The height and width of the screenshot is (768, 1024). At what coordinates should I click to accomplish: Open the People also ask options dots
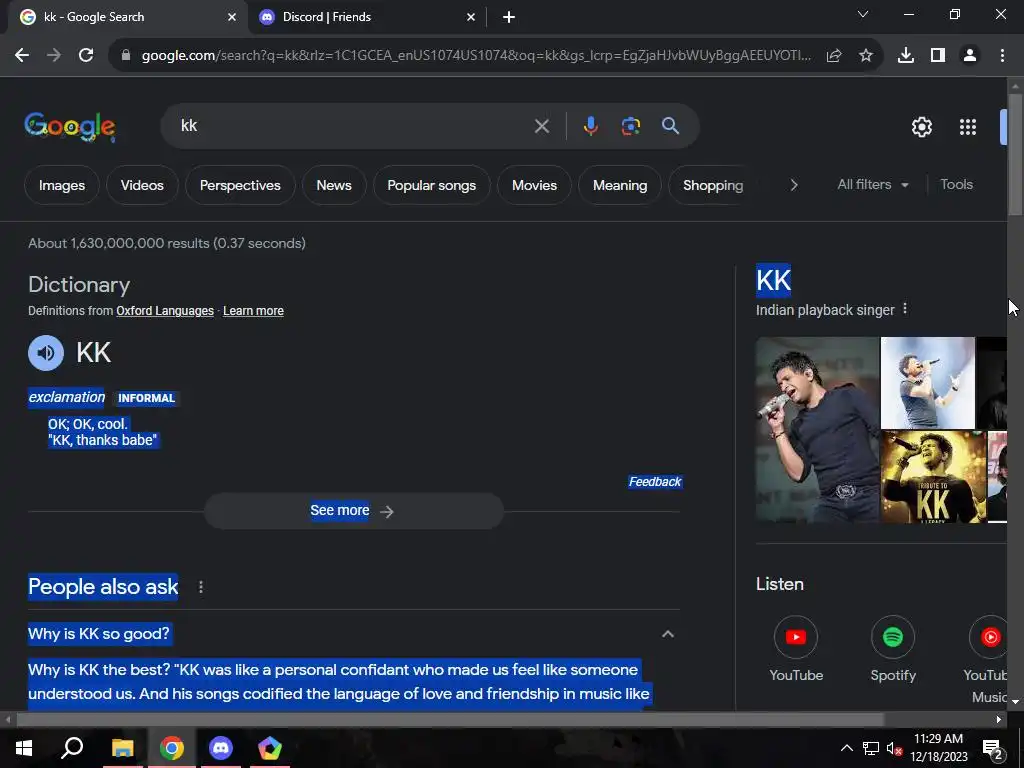point(200,587)
